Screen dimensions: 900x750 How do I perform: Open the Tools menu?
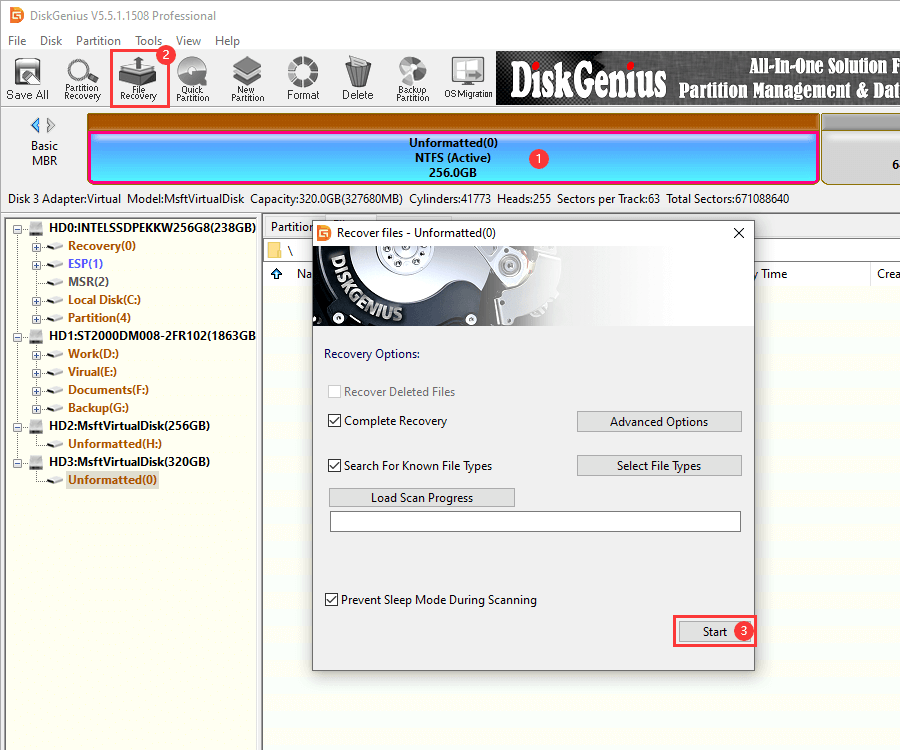click(148, 41)
